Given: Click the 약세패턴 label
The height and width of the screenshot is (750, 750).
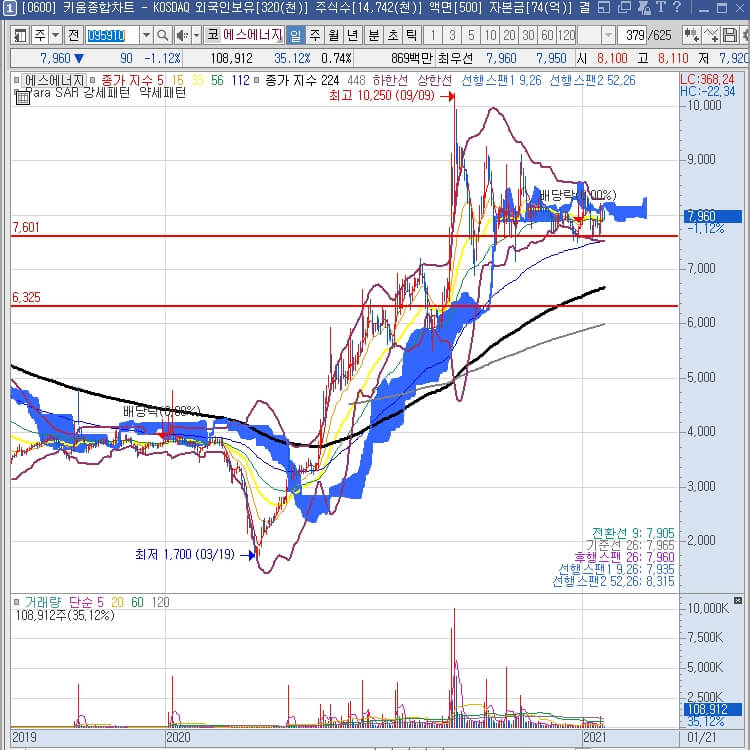Looking at the screenshot, I should (163, 92).
